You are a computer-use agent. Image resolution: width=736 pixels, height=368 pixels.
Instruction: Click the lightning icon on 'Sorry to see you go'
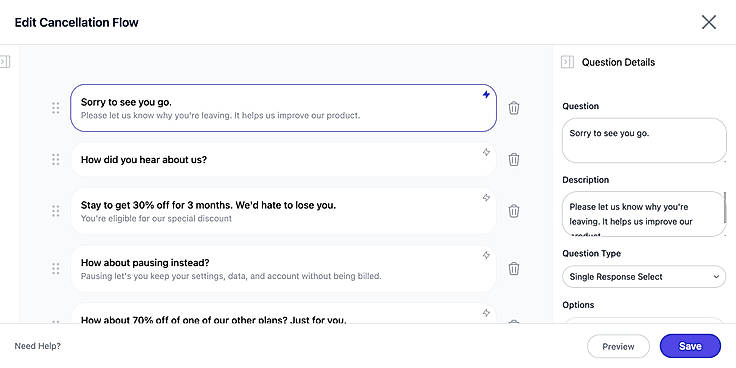click(486, 95)
